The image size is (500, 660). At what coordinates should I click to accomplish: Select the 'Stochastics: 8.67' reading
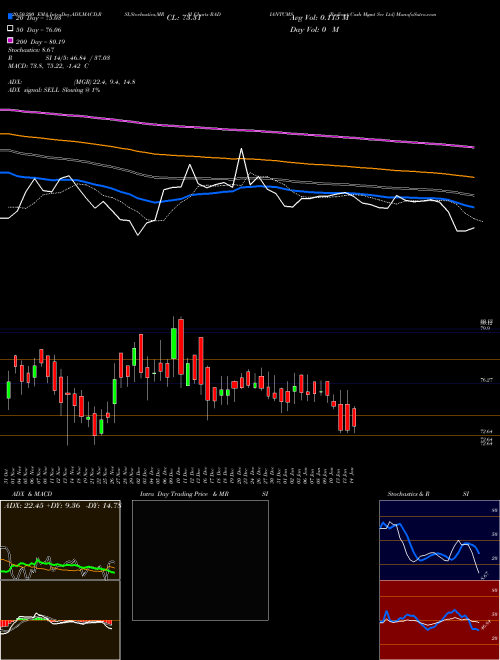(x=29, y=50)
